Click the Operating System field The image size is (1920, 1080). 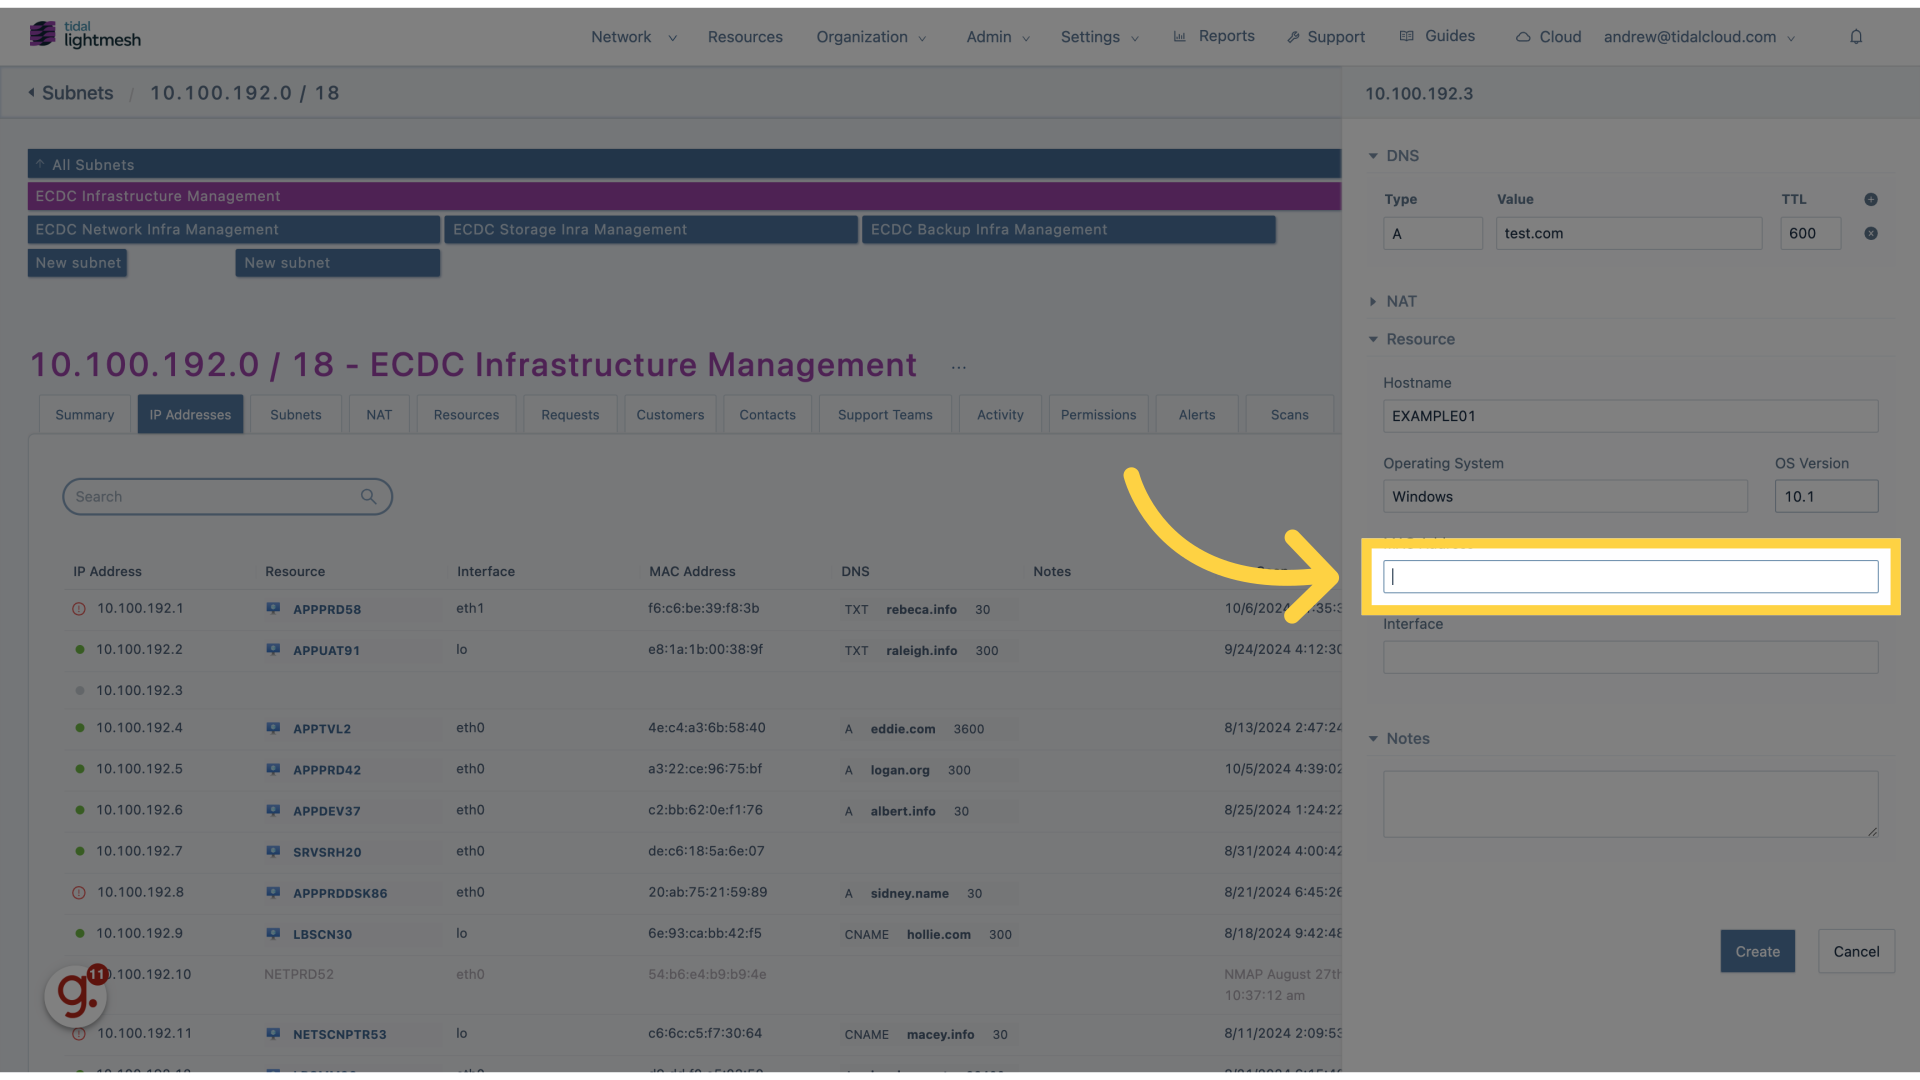click(1565, 496)
